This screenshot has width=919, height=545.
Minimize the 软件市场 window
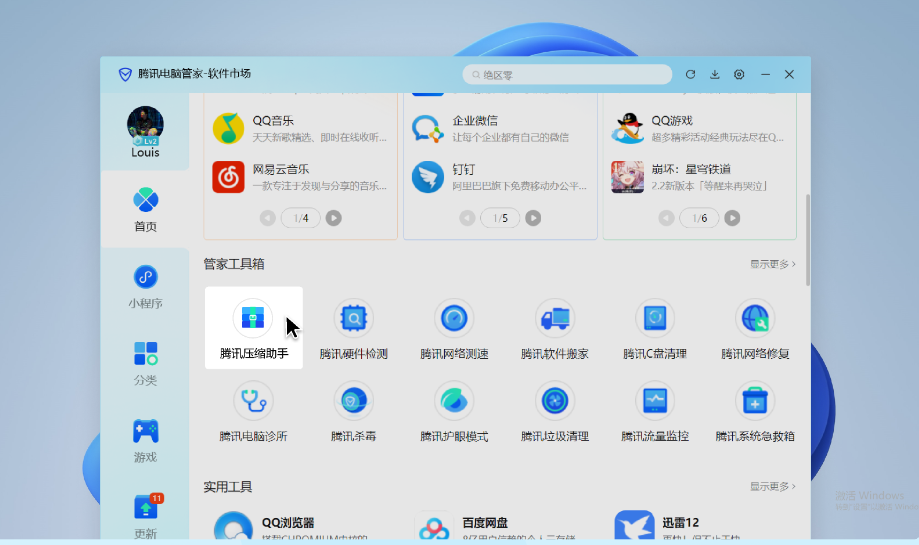(765, 74)
